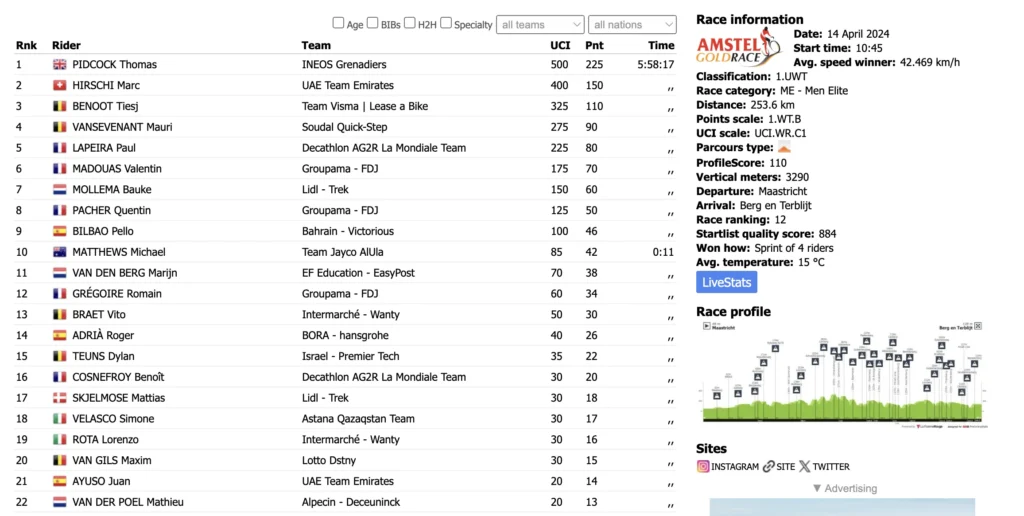1024x516 pixels.
Task: Click the UCI column header
Action: point(560,45)
